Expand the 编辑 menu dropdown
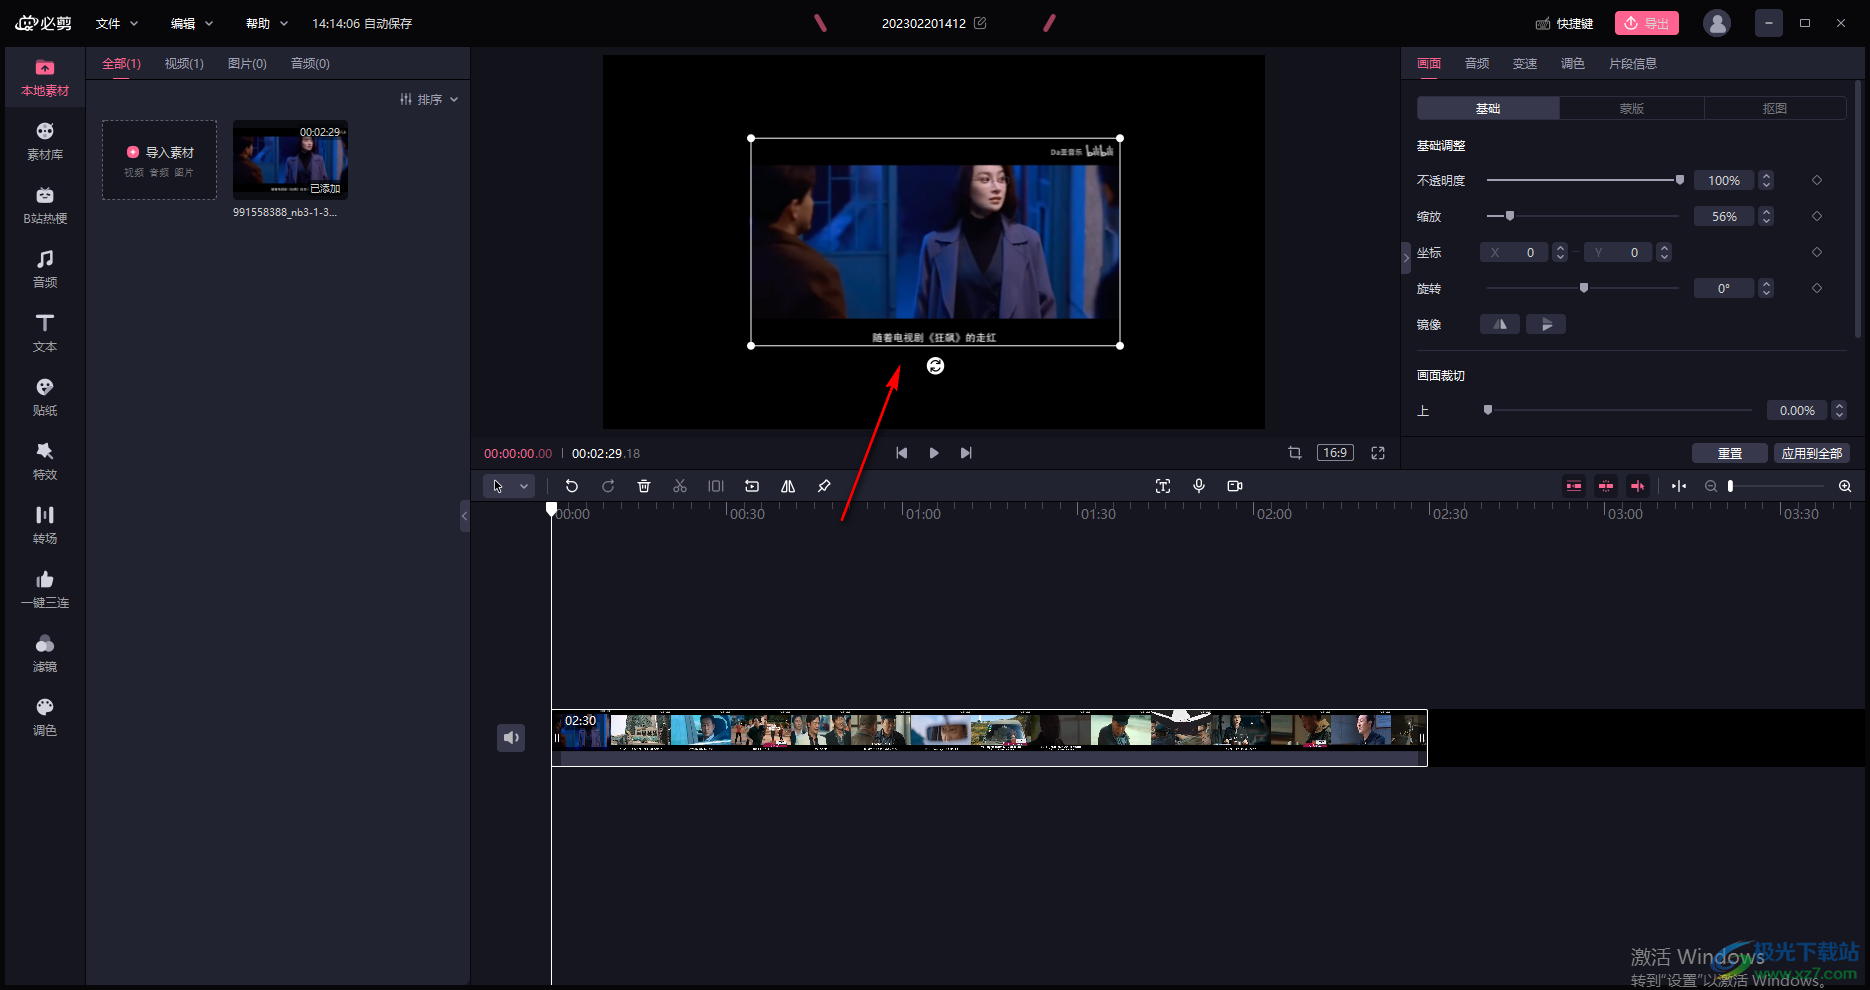Screen dimensions: 1870x990 click(192, 23)
